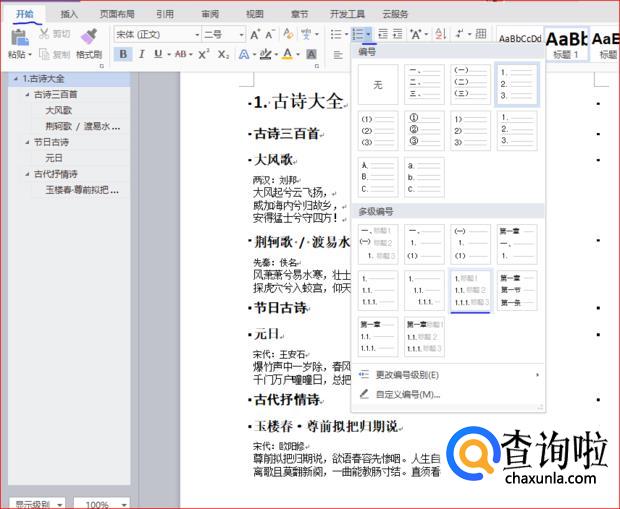Viewport: 620px width, 509px height.
Task: Collapse the 古诗三百首 outline node
Action: [x=28, y=95]
